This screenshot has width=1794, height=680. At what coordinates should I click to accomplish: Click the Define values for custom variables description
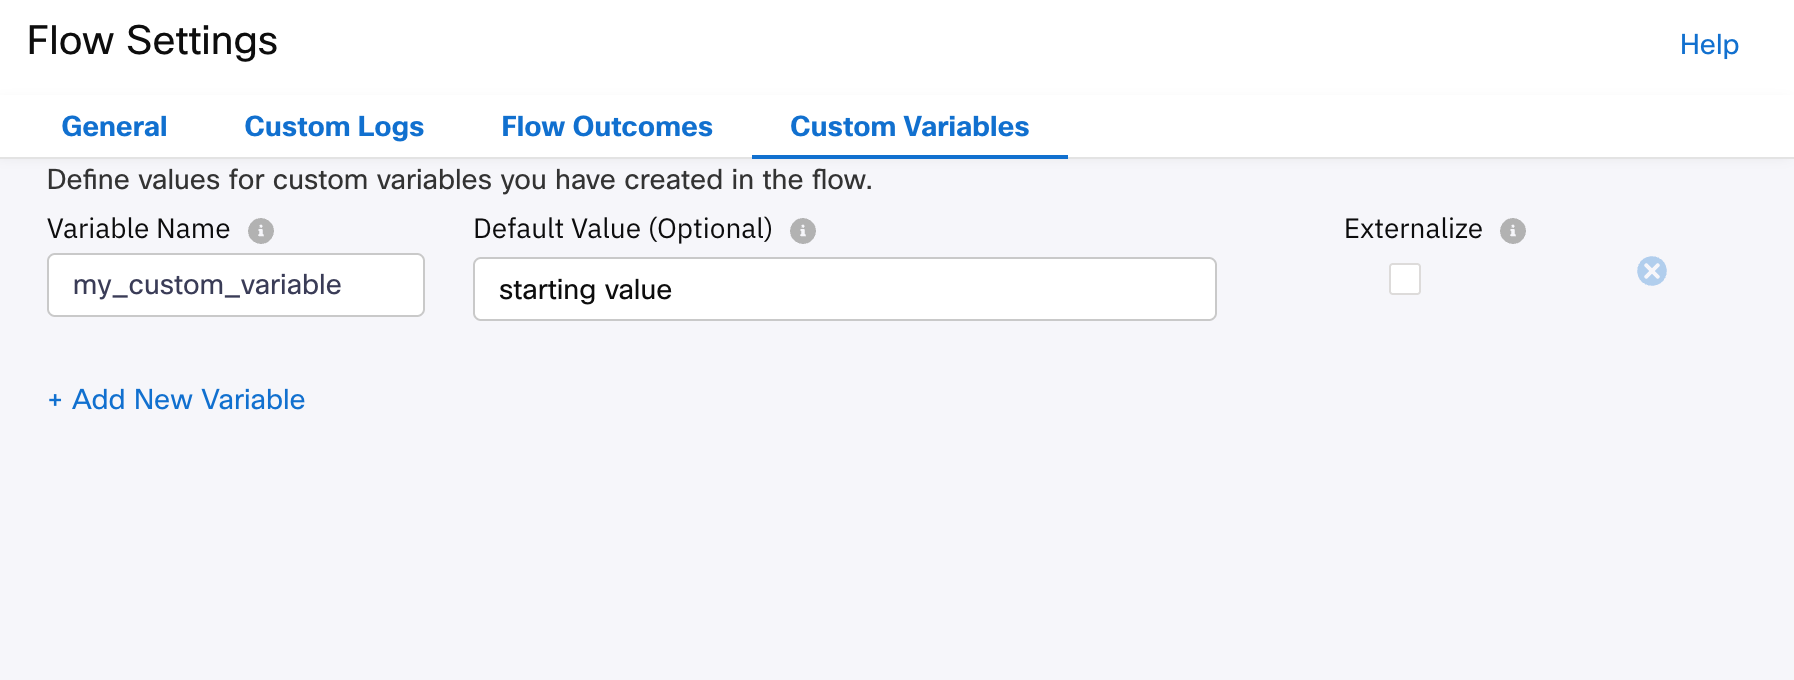coord(459,180)
